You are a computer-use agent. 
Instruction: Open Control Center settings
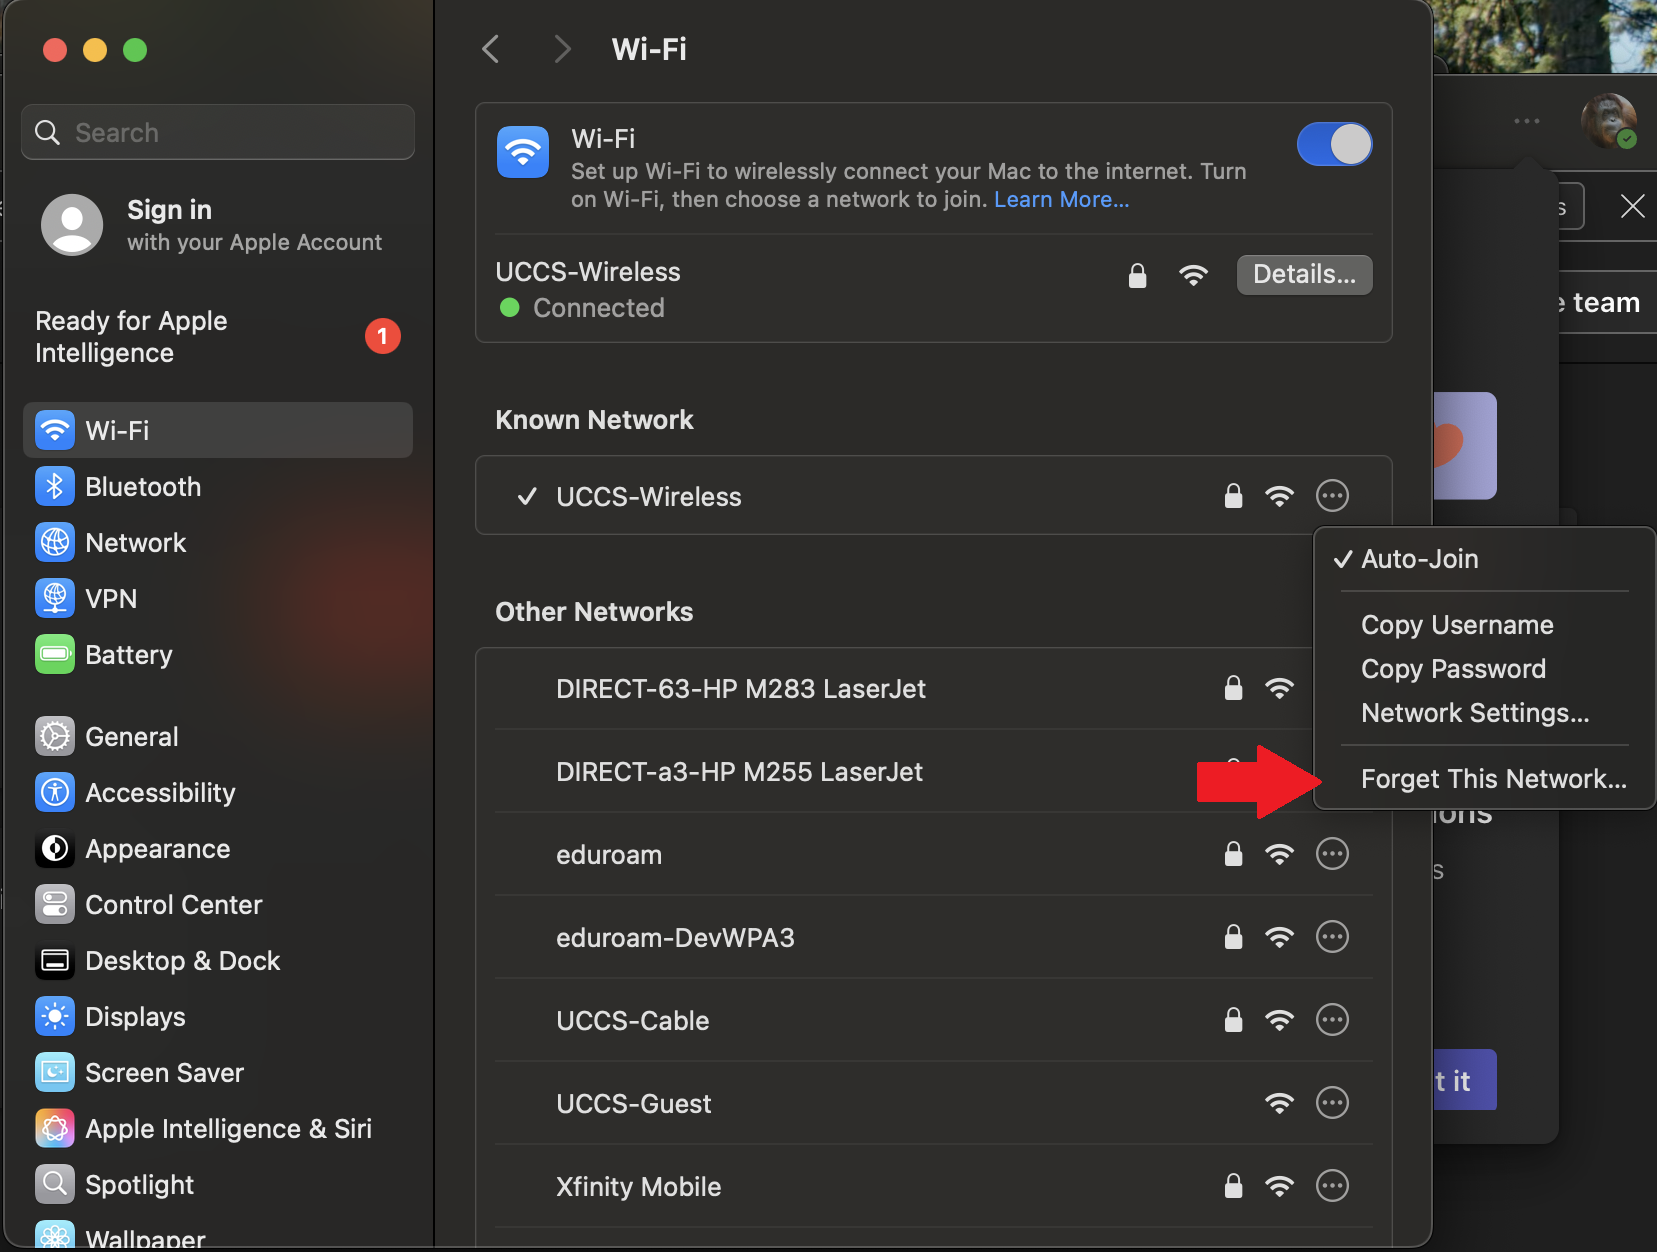218,904
